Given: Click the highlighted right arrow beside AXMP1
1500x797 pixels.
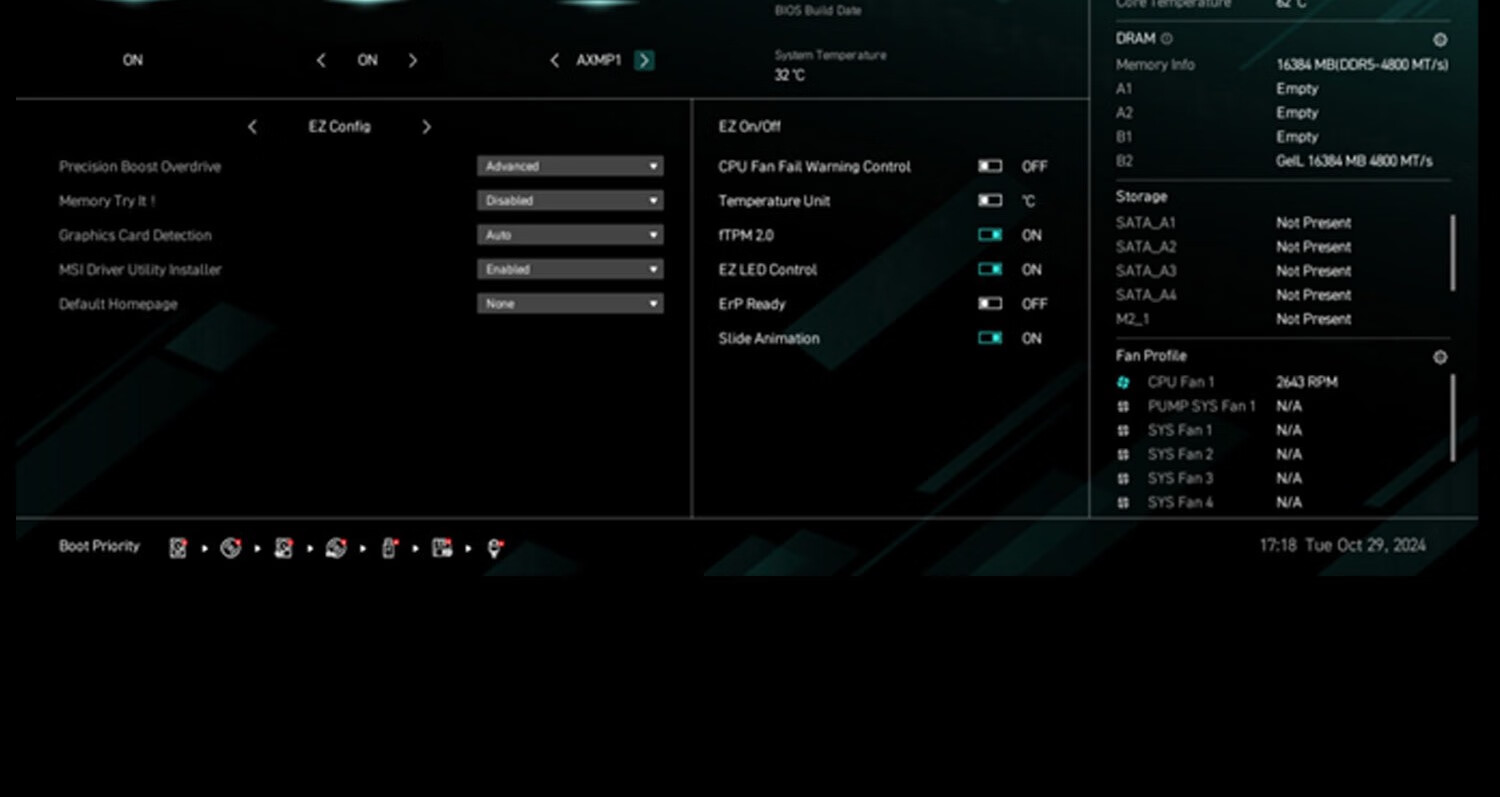Looking at the screenshot, I should (x=644, y=61).
